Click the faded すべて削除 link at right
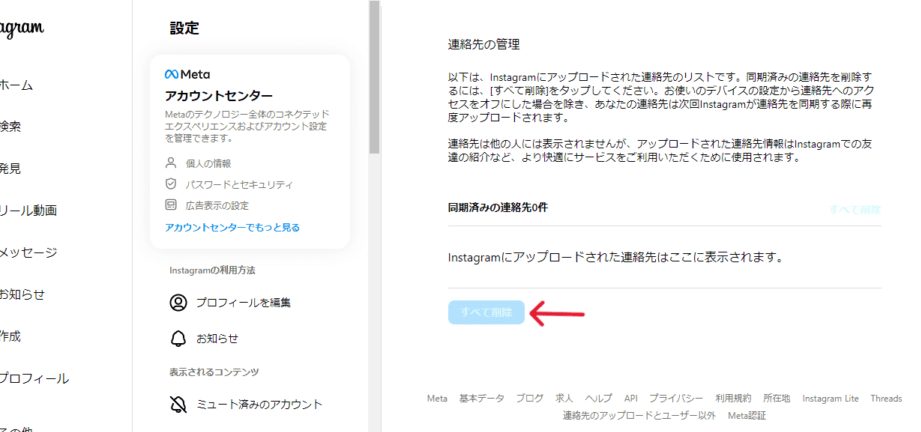This screenshot has width=921, height=432. pyautogui.click(x=855, y=210)
